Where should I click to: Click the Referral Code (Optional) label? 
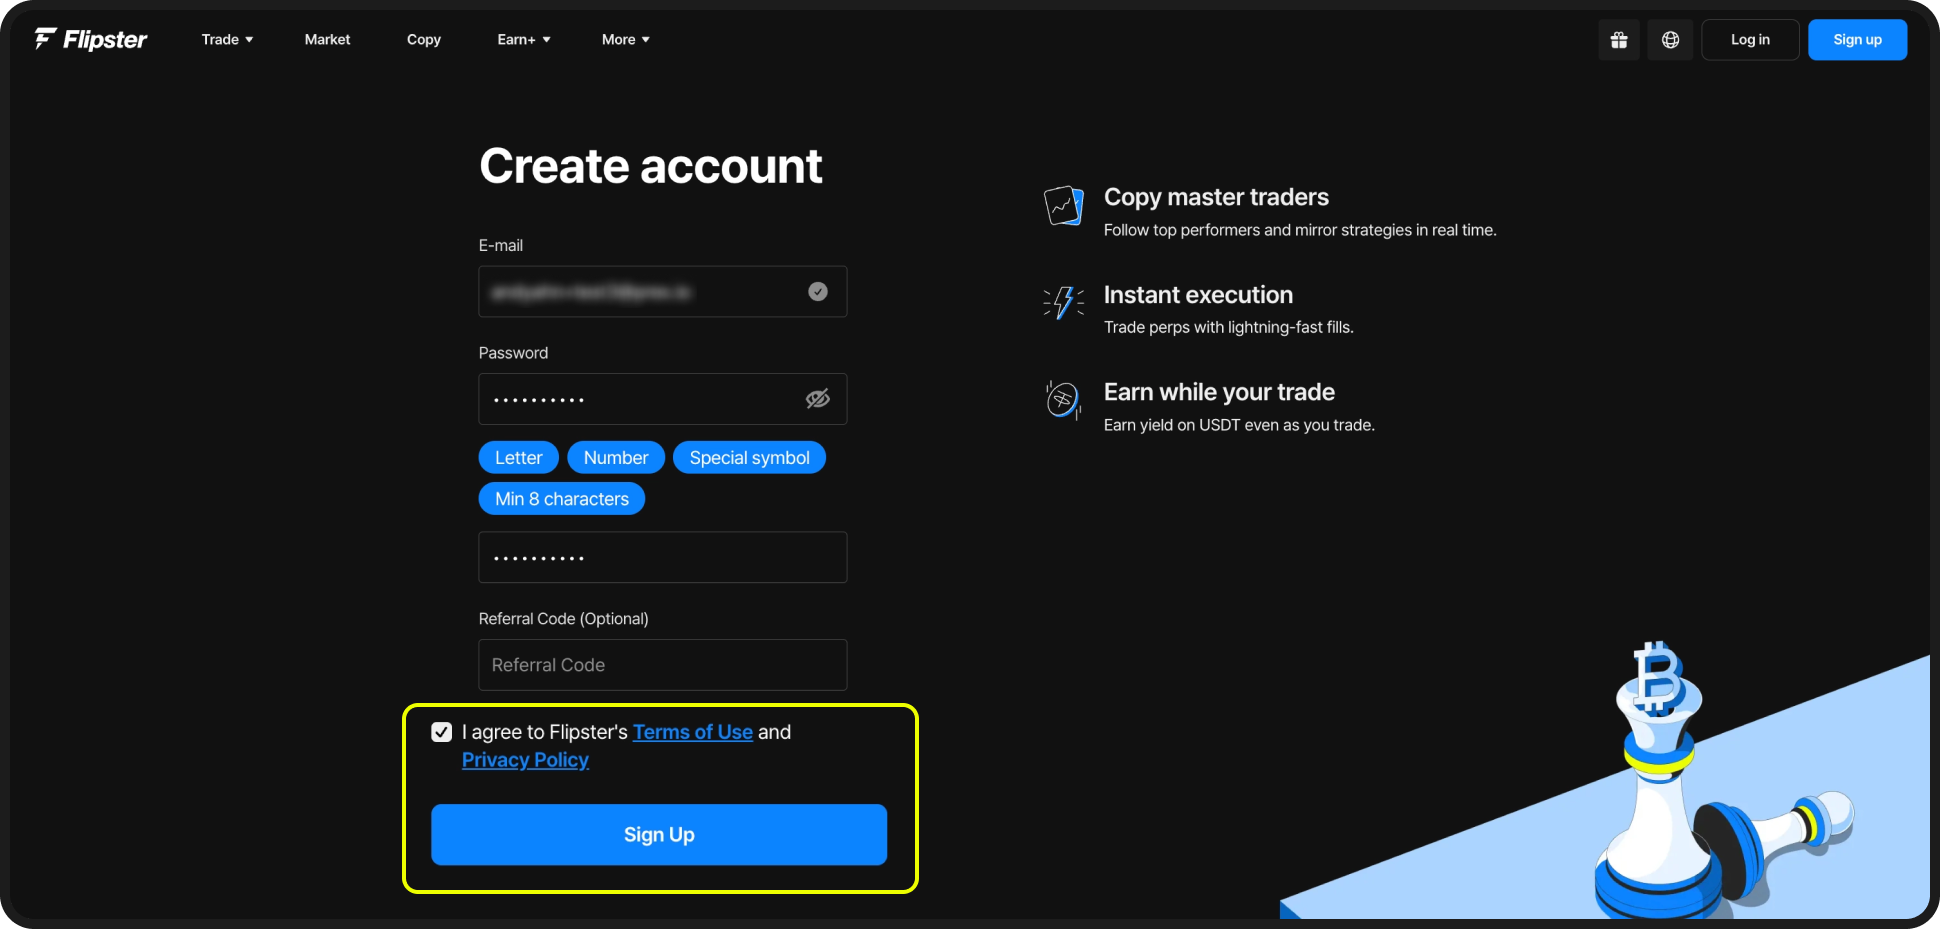(564, 619)
